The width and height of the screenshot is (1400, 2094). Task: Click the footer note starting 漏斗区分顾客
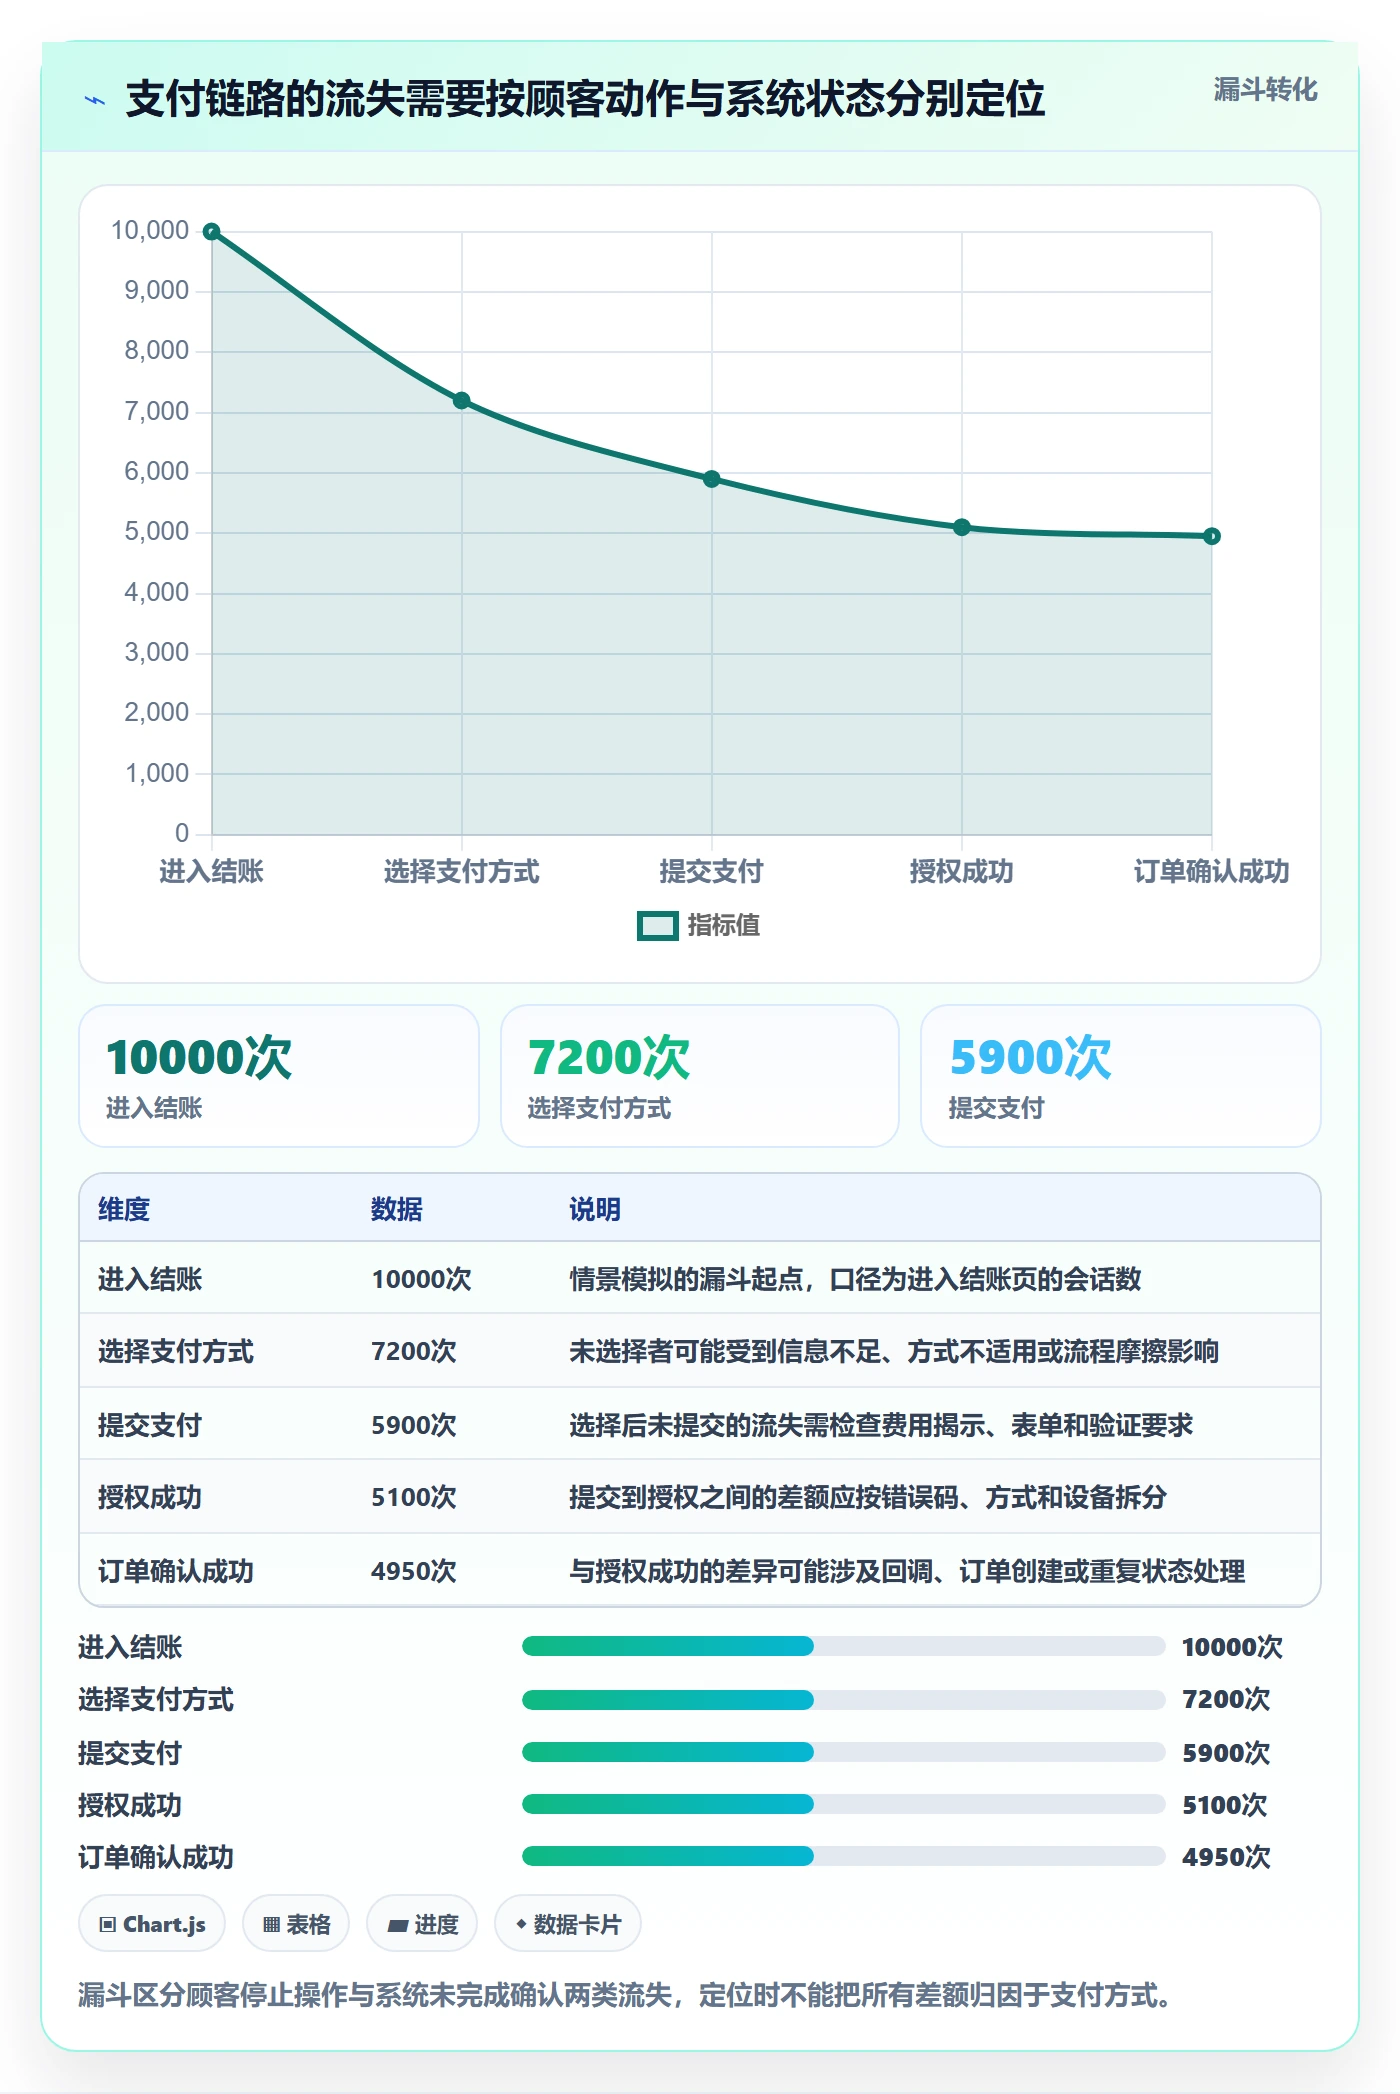(x=625, y=1995)
